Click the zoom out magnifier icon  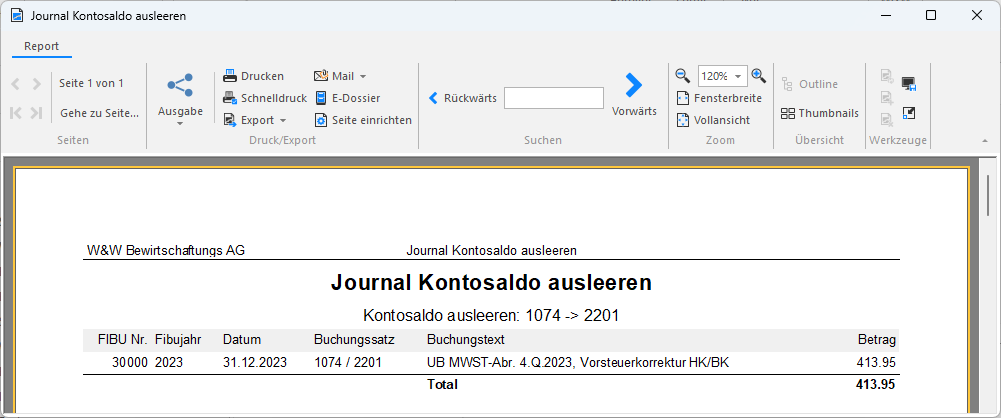pyautogui.click(x=682, y=76)
